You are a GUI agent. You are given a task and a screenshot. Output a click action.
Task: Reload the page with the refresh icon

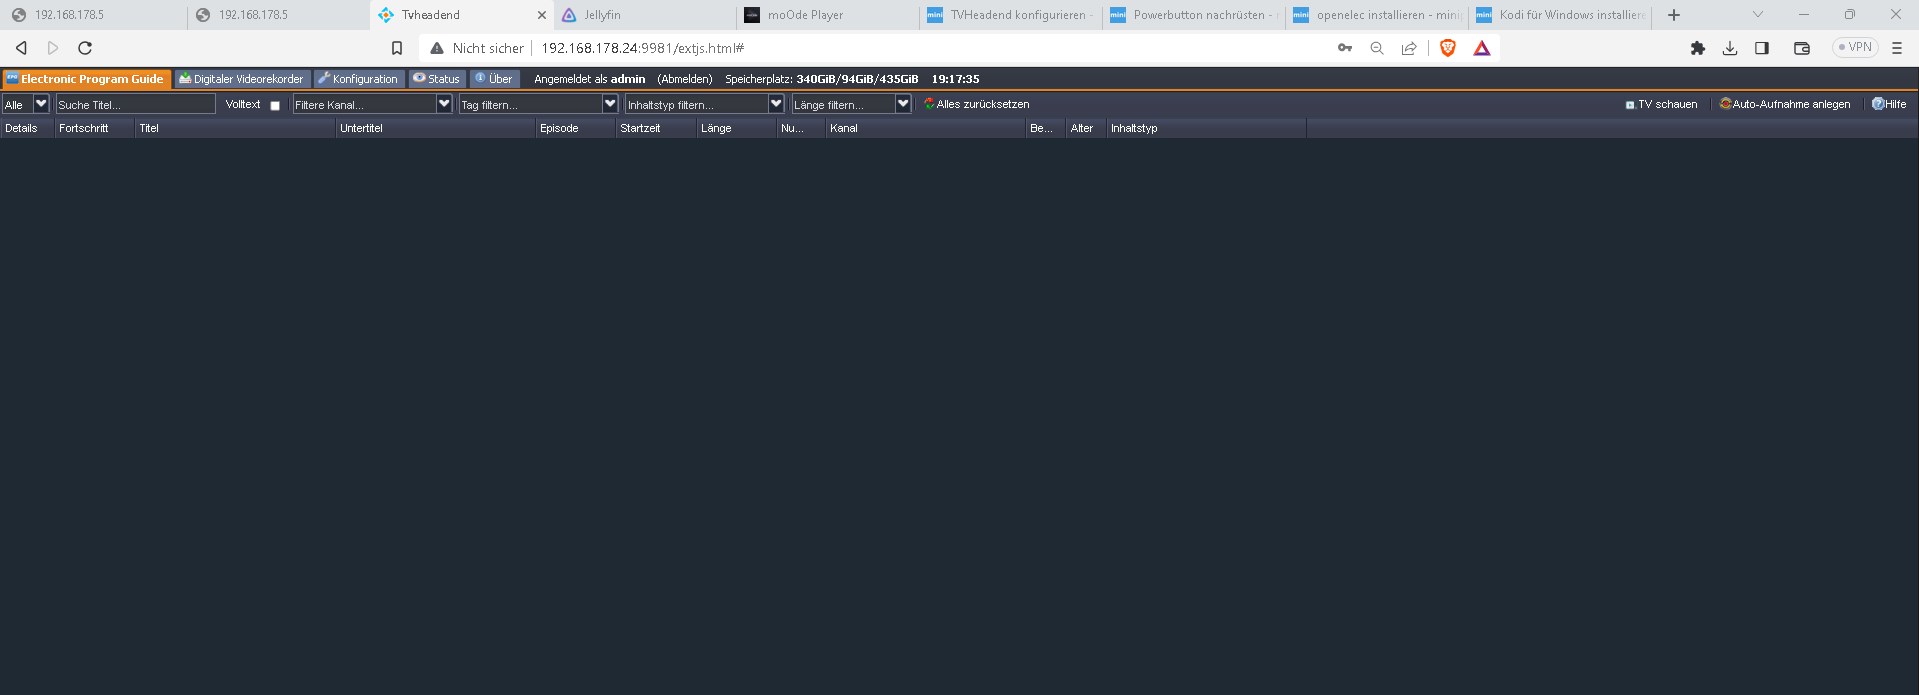(x=85, y=48)
